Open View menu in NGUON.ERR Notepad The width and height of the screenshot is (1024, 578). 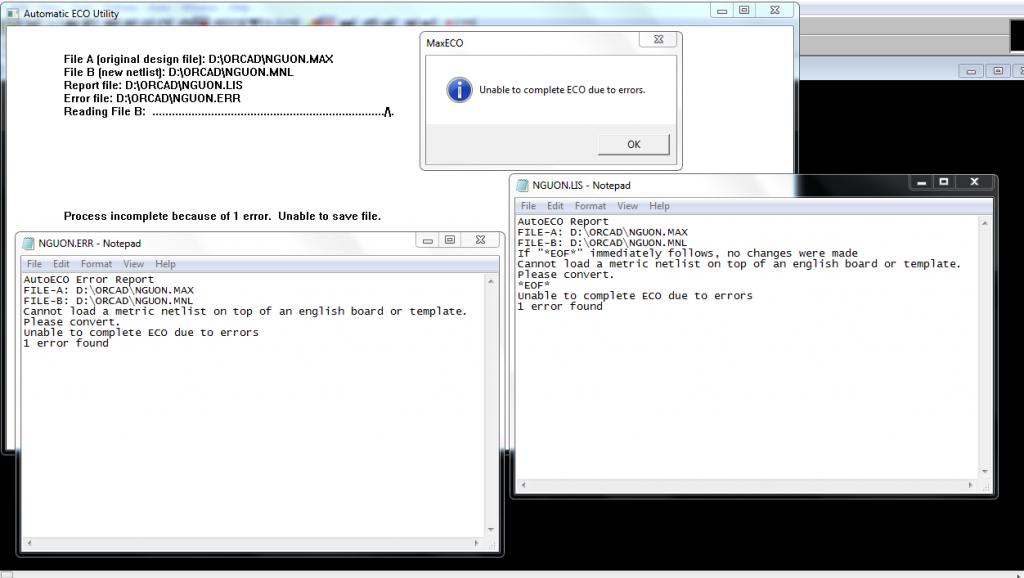coord(133,264)
